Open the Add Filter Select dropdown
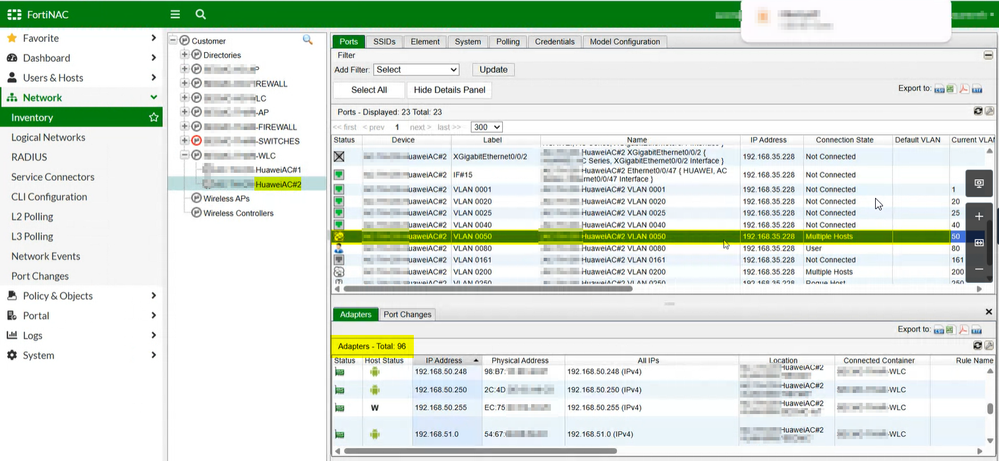 [x=416, y=70]
